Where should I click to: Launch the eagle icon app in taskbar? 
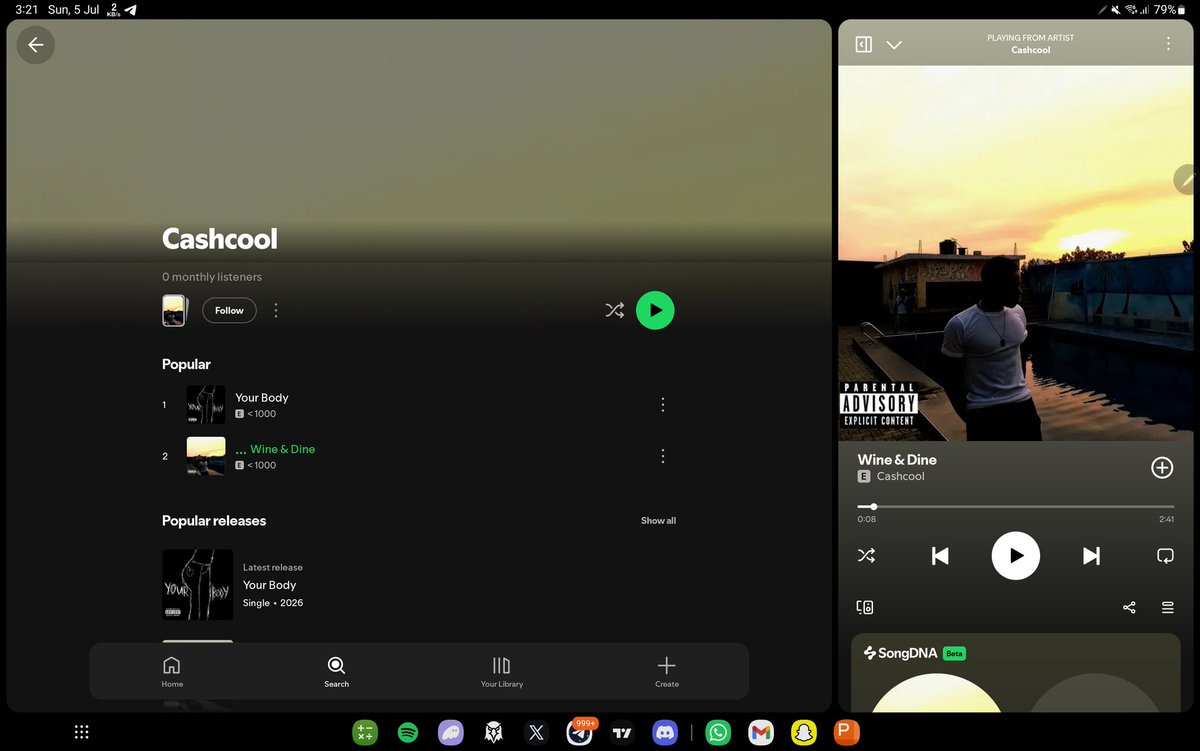point(494,733)
